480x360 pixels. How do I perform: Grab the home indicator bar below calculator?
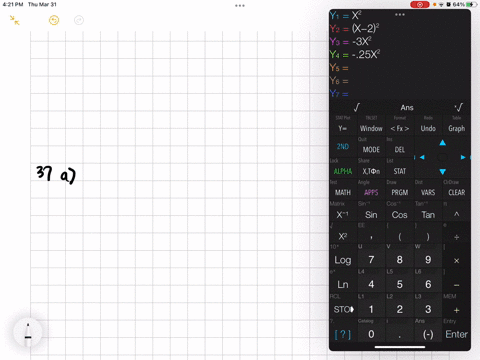coord(400,347)
